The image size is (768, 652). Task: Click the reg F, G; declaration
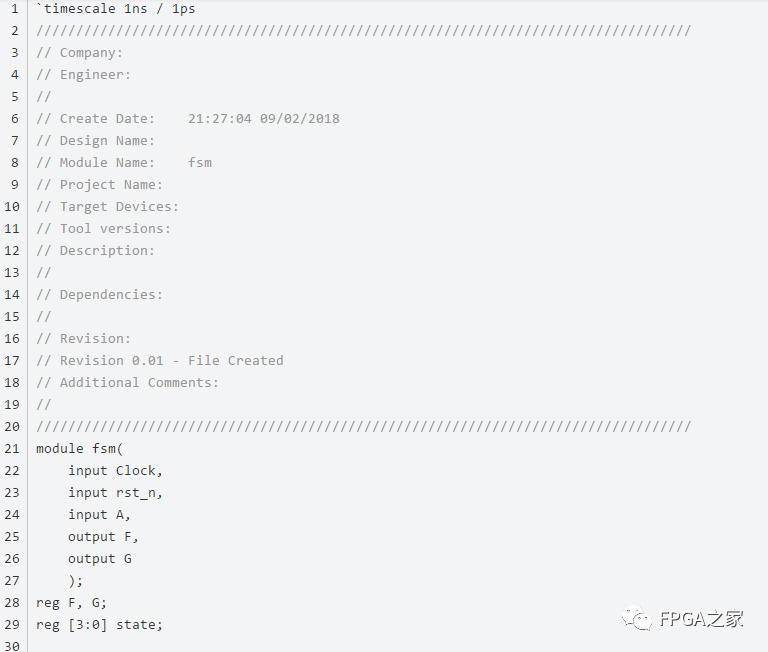(71, 602)
